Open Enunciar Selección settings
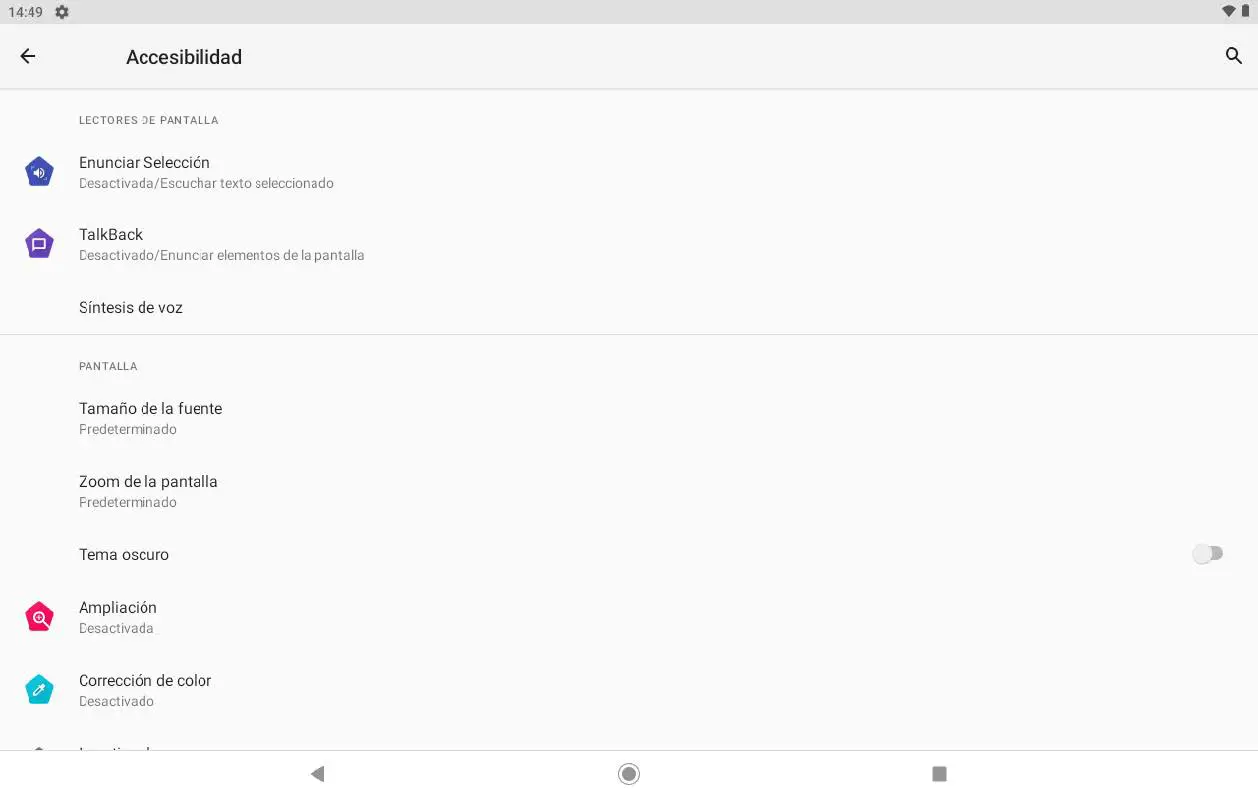Screen dimensions: 1258x798 629,172
